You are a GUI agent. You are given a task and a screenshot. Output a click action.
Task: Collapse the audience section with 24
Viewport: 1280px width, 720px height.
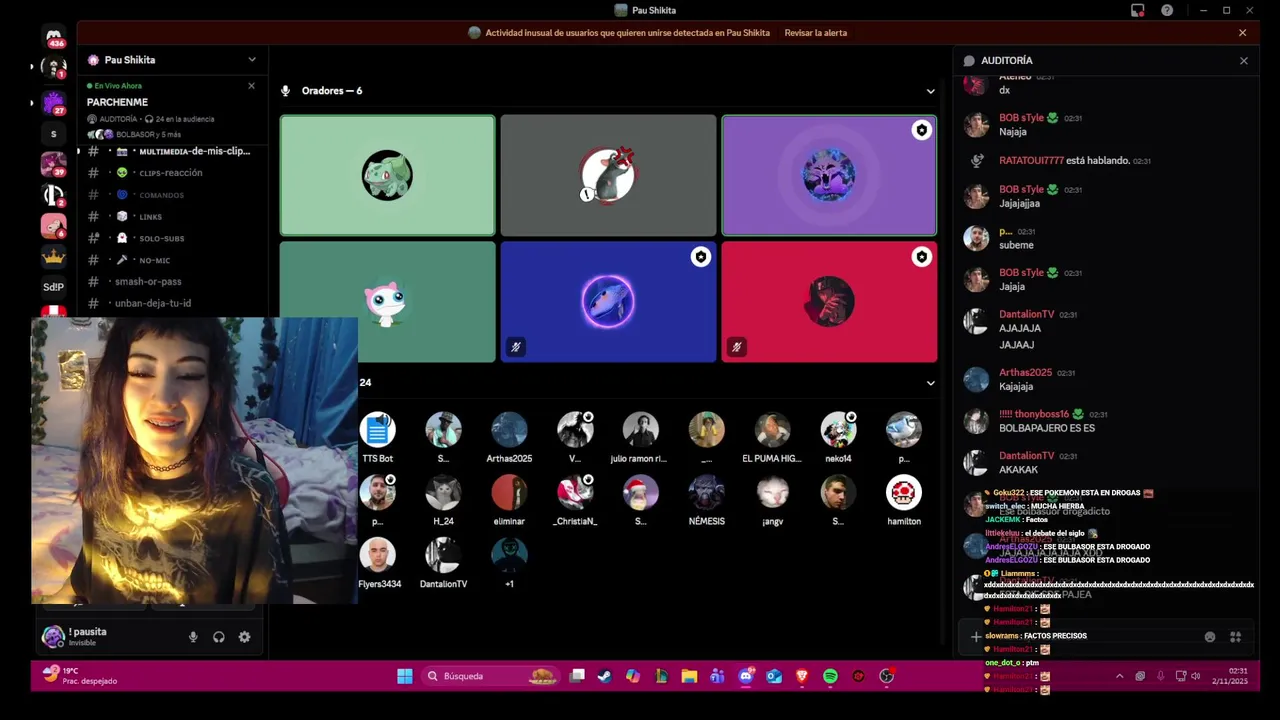(930, 383)
